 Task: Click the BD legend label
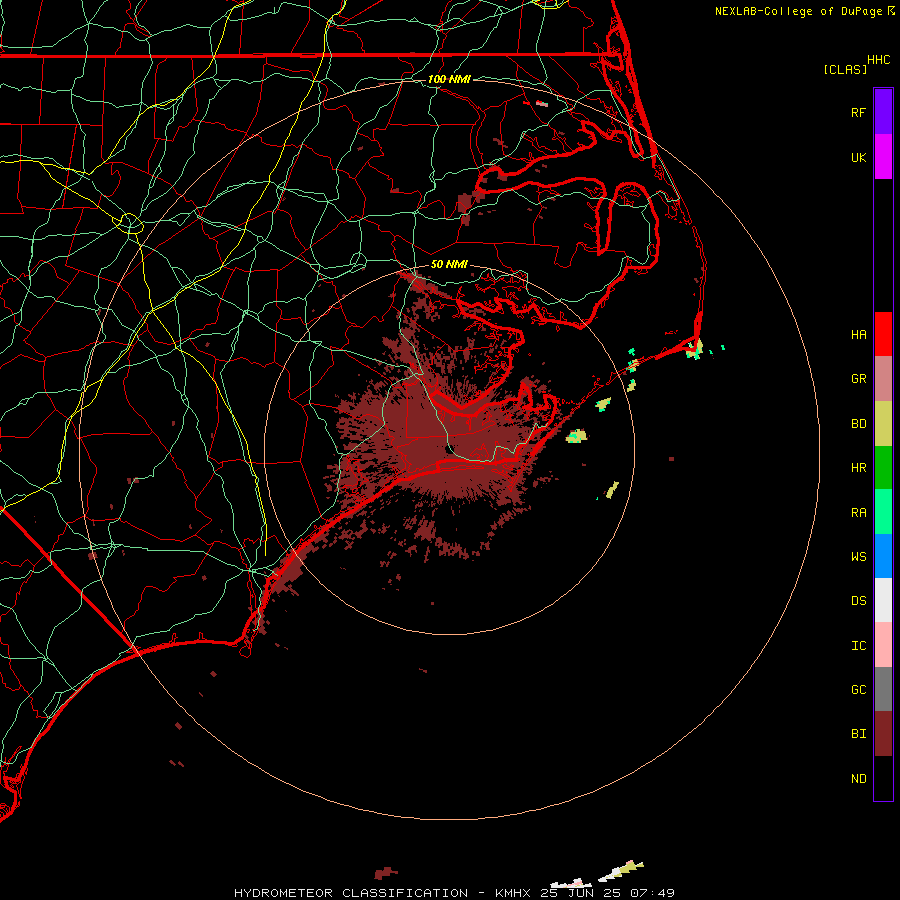(x=858, y=424)
